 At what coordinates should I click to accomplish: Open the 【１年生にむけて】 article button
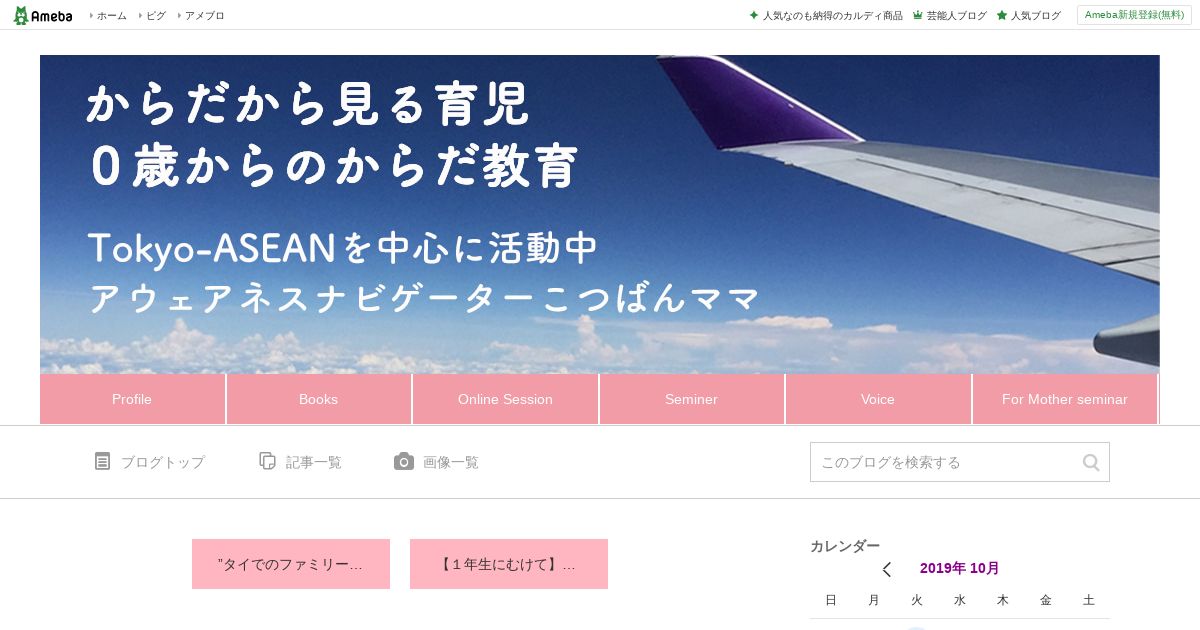(509, 564)
